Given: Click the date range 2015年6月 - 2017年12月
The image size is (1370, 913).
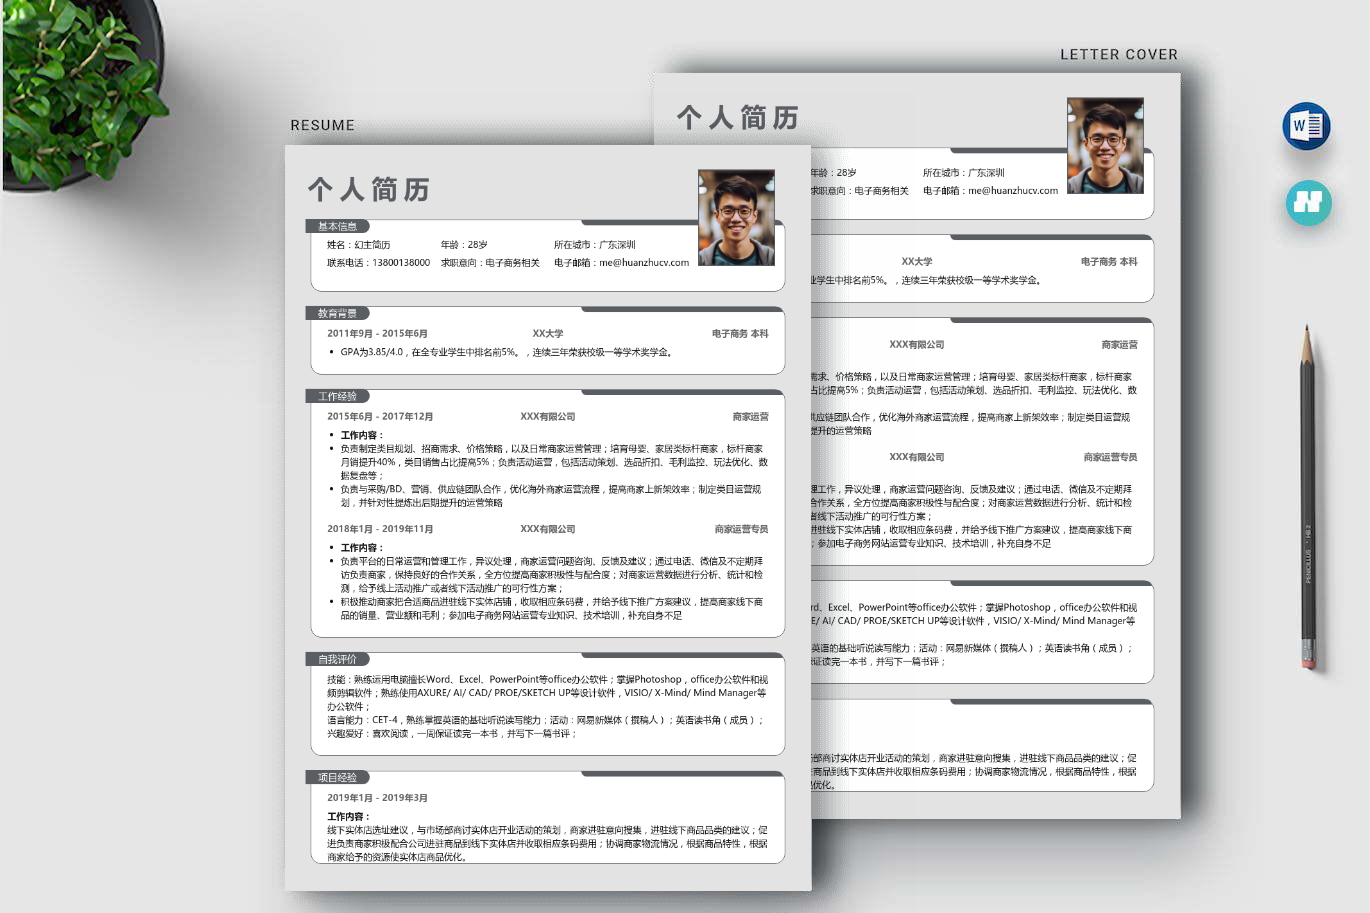Looking at the screenshot, I should click(380, 417).
